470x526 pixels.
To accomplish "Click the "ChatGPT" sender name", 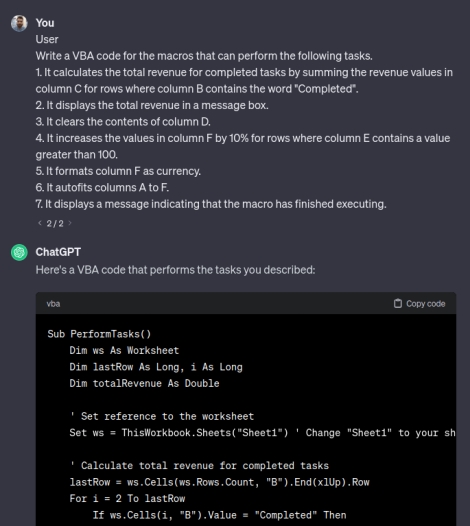I will [58, 252].
